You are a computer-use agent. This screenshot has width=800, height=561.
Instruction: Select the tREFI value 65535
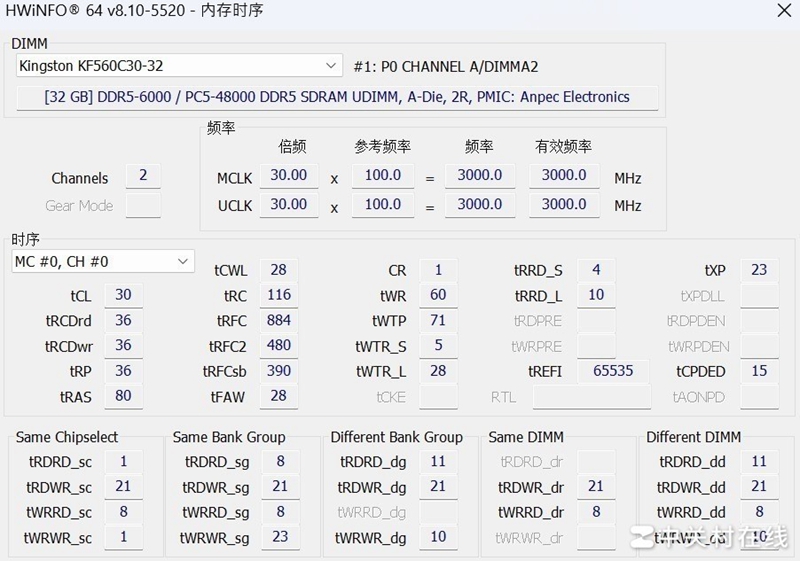pyautogui.click(x=613, y=371)
